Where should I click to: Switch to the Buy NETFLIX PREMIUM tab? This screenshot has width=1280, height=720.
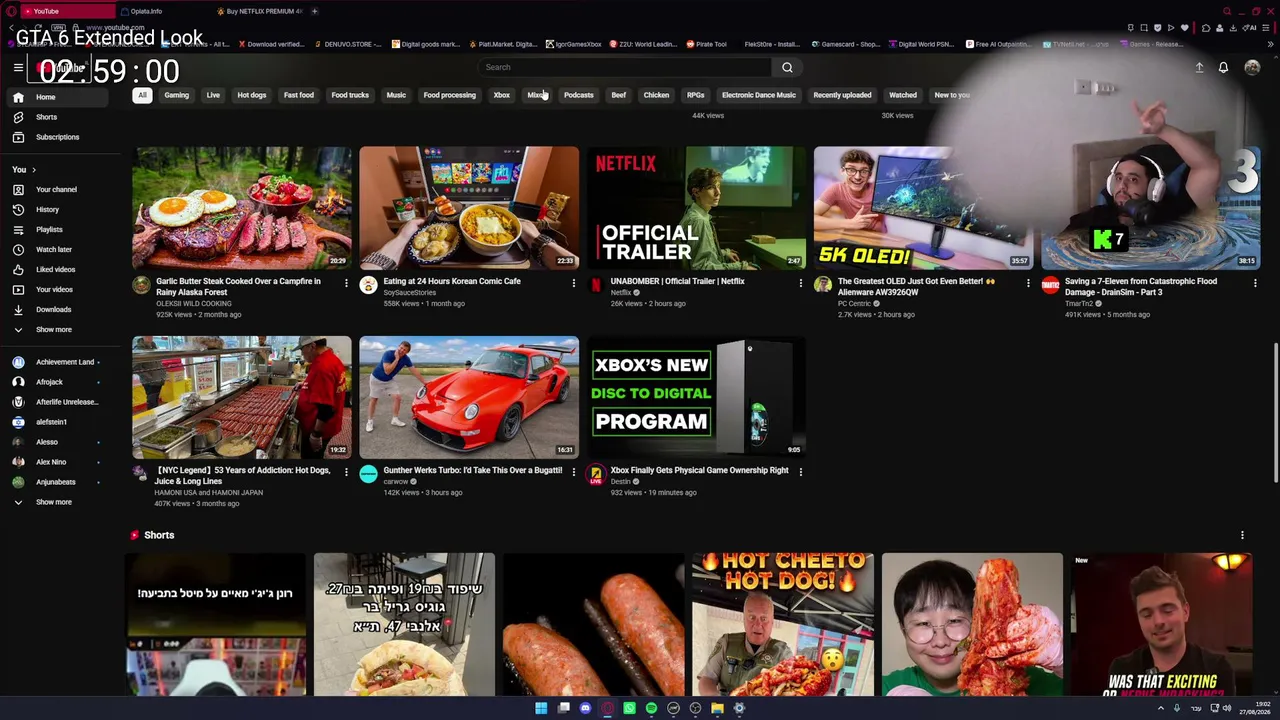click(x=263, y=11)
